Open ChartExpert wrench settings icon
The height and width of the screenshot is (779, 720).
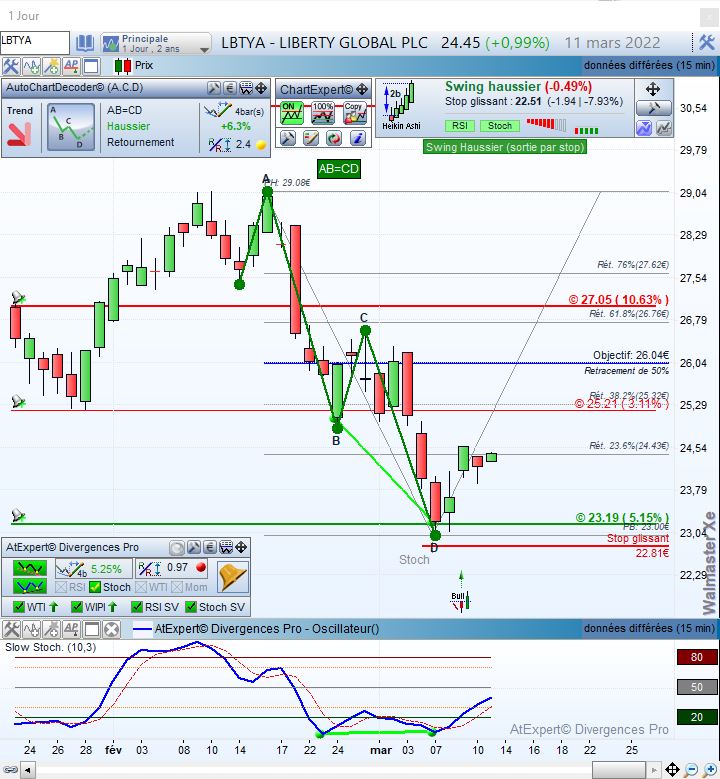[x=288, y=138]
